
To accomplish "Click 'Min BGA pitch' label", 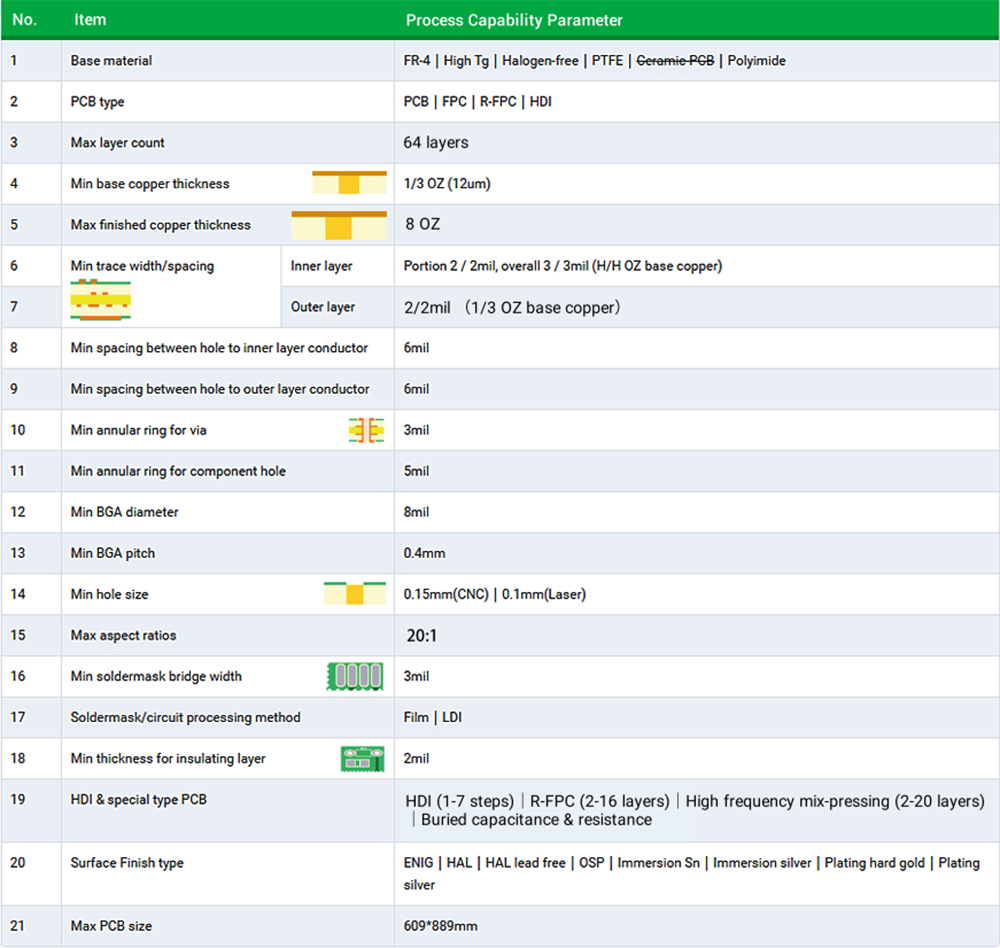I will (113, 553).
